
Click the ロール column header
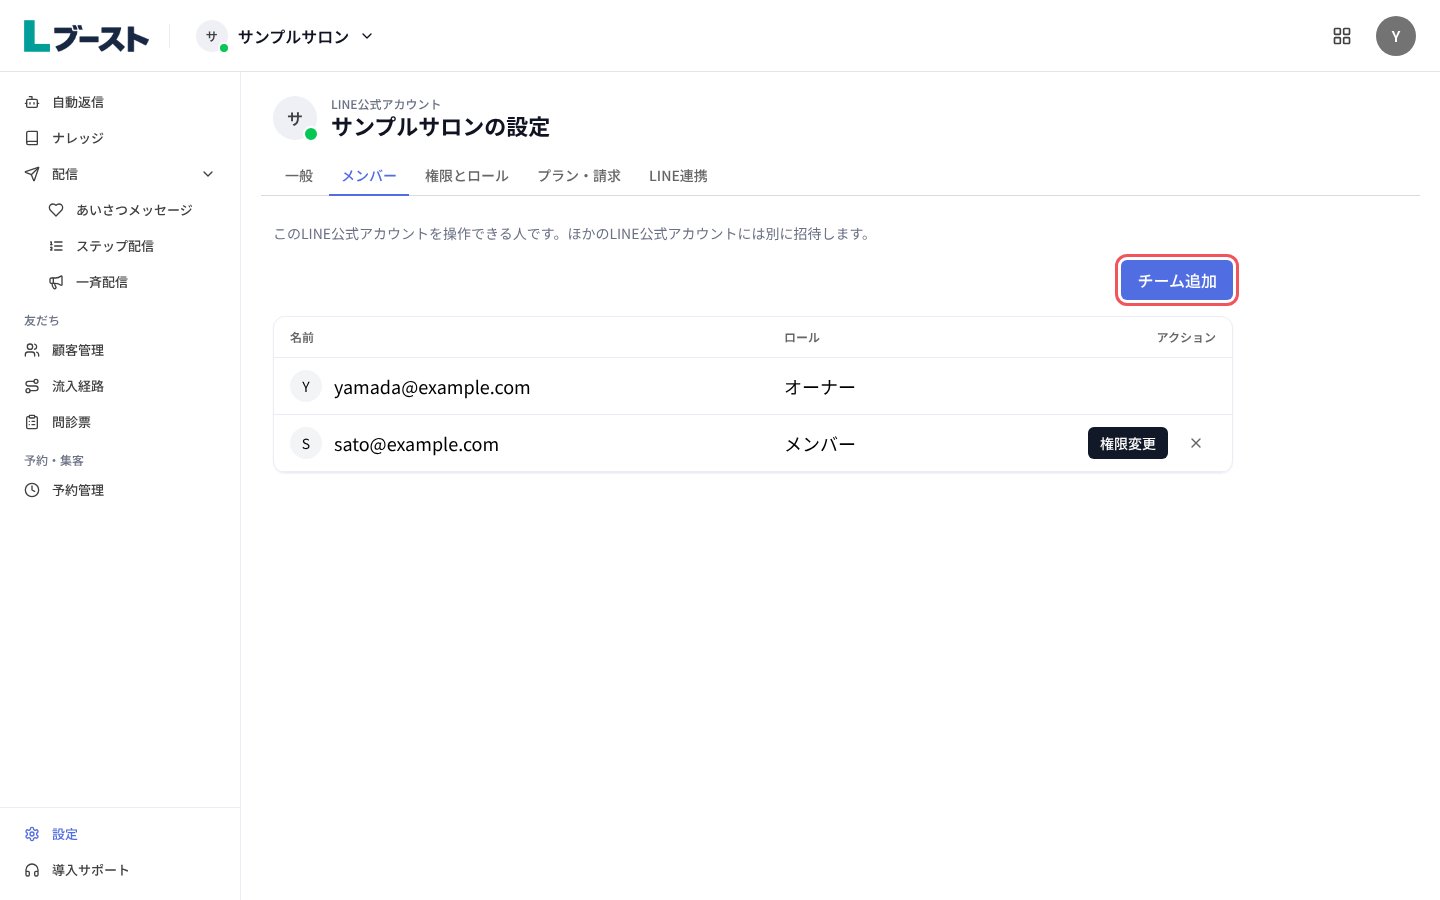pos(802,338)
